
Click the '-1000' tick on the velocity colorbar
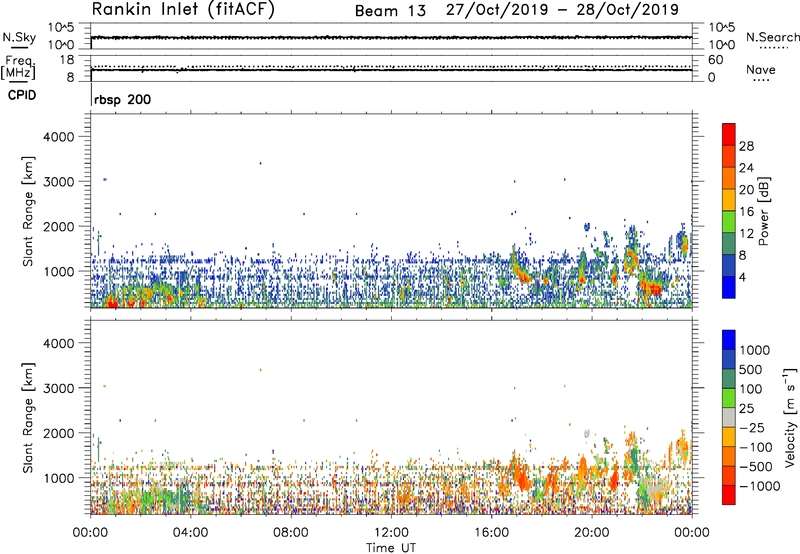coord(760,486)
